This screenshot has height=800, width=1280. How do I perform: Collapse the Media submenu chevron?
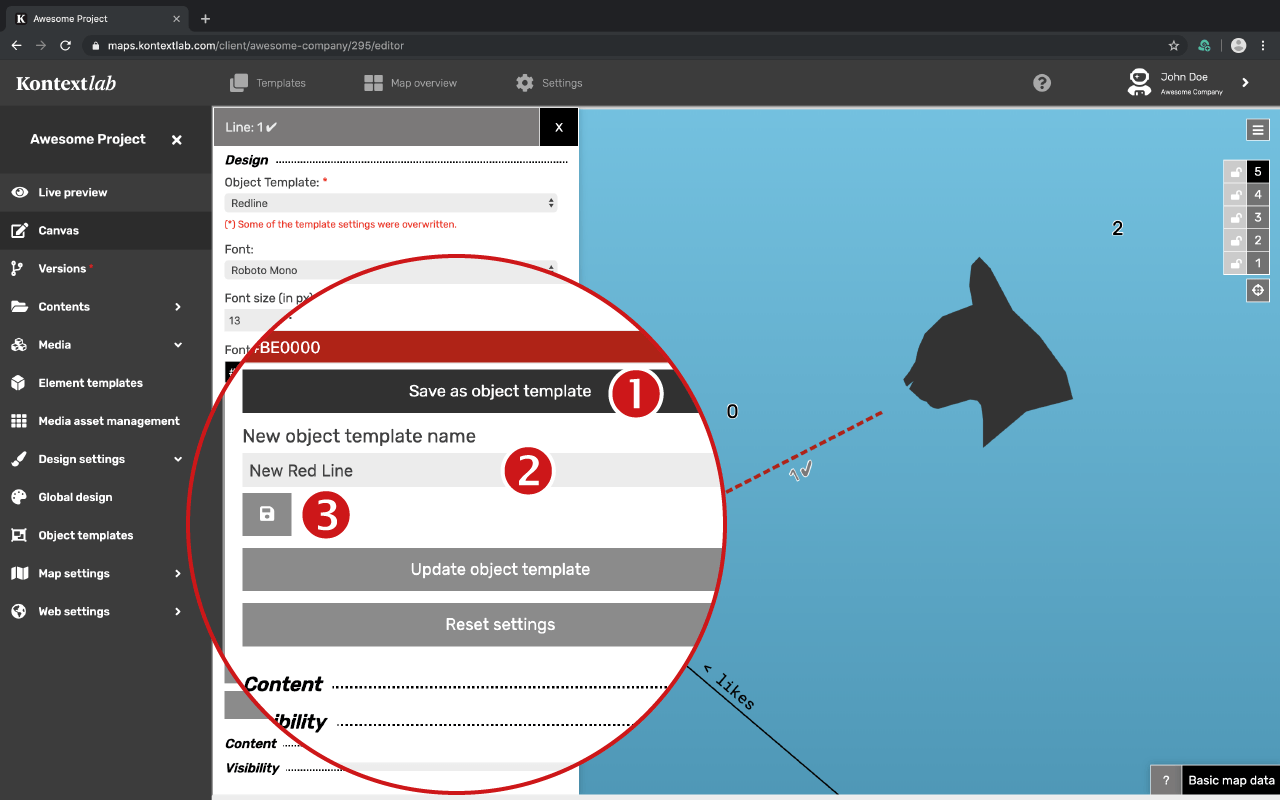pos(178,345)
